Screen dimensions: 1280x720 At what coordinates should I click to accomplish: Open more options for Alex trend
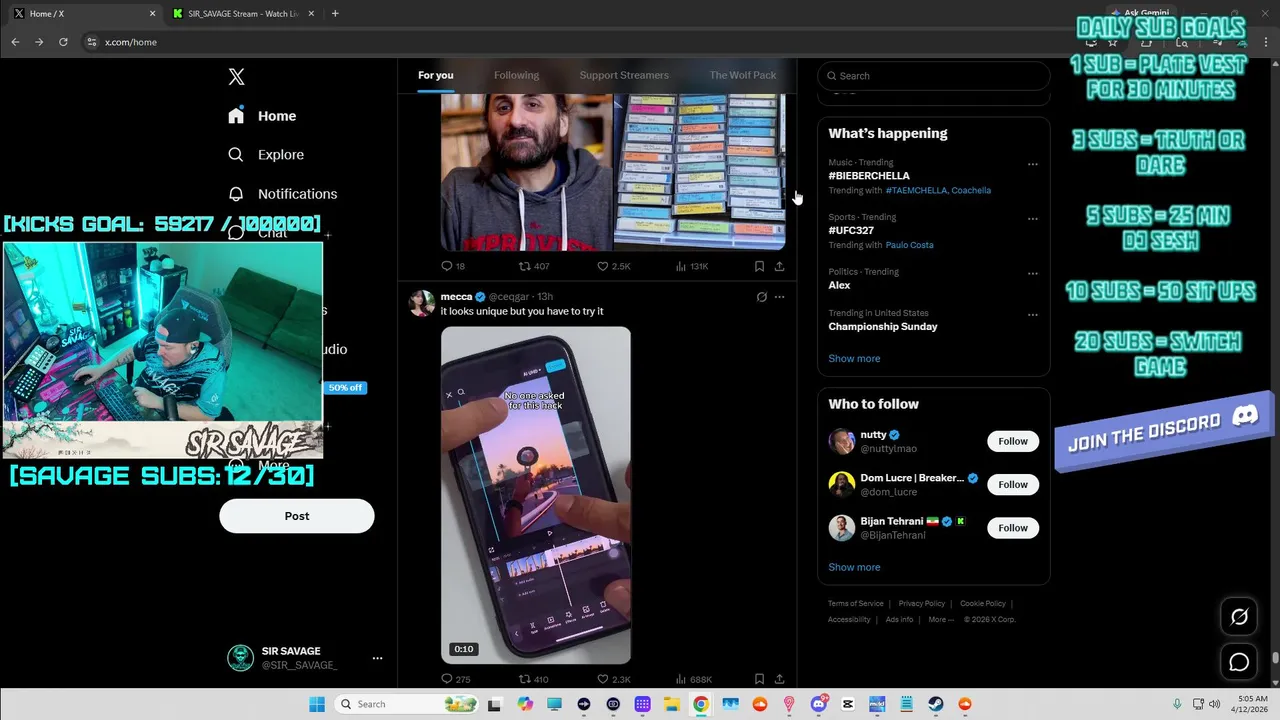(1032, 273)
